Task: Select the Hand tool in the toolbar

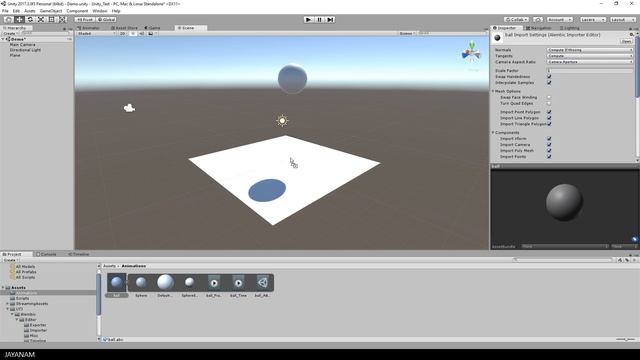Action: tap(9, 20)
